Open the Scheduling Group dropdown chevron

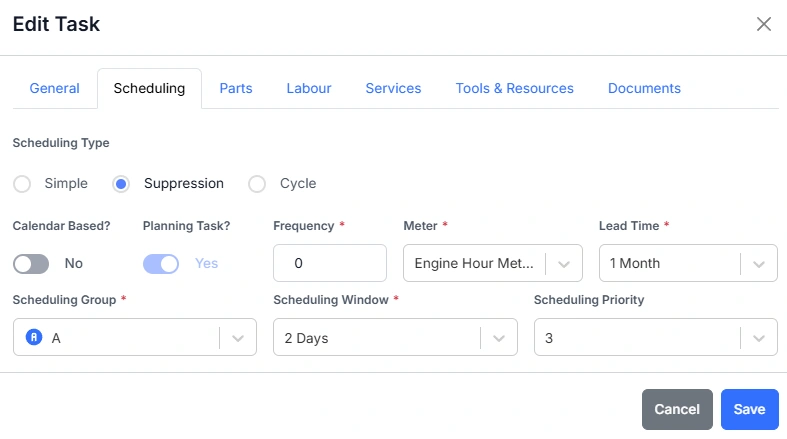238,338
